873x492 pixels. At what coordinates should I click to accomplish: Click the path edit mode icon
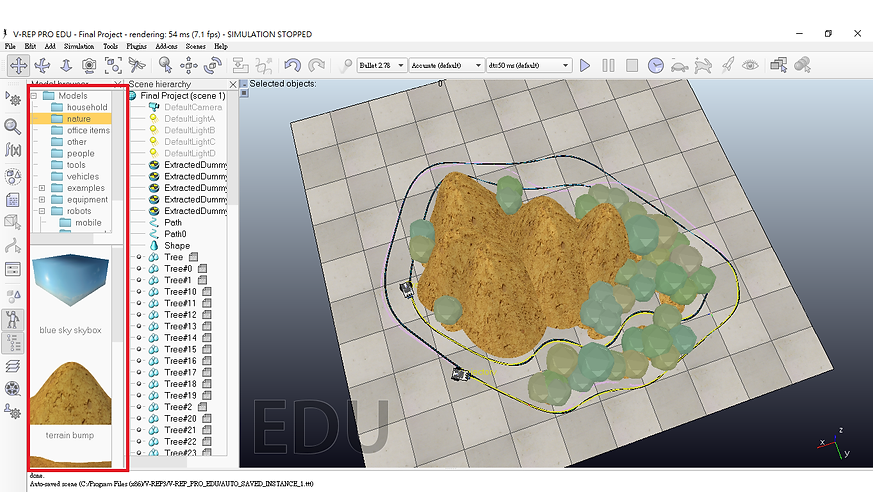pyautogui.click(x=13, y=246)
